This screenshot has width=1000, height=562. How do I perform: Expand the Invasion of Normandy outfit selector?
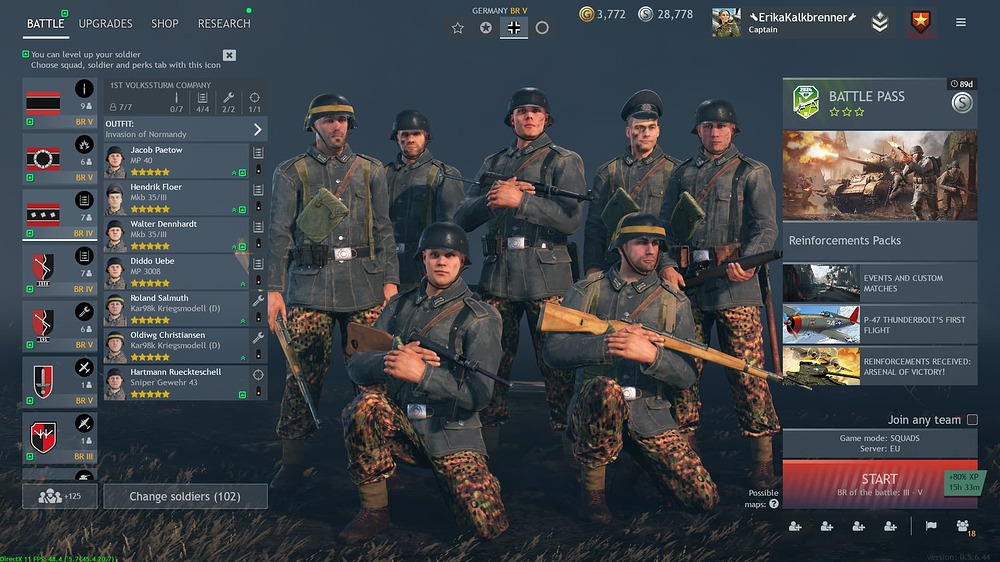[x=185, y=129]
